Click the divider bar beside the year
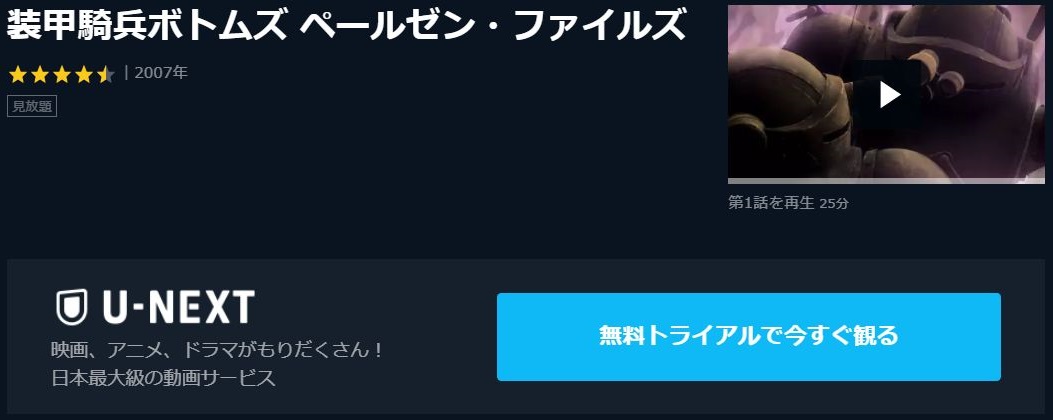This screenshot has height=420, width=1053. point(126,73)
